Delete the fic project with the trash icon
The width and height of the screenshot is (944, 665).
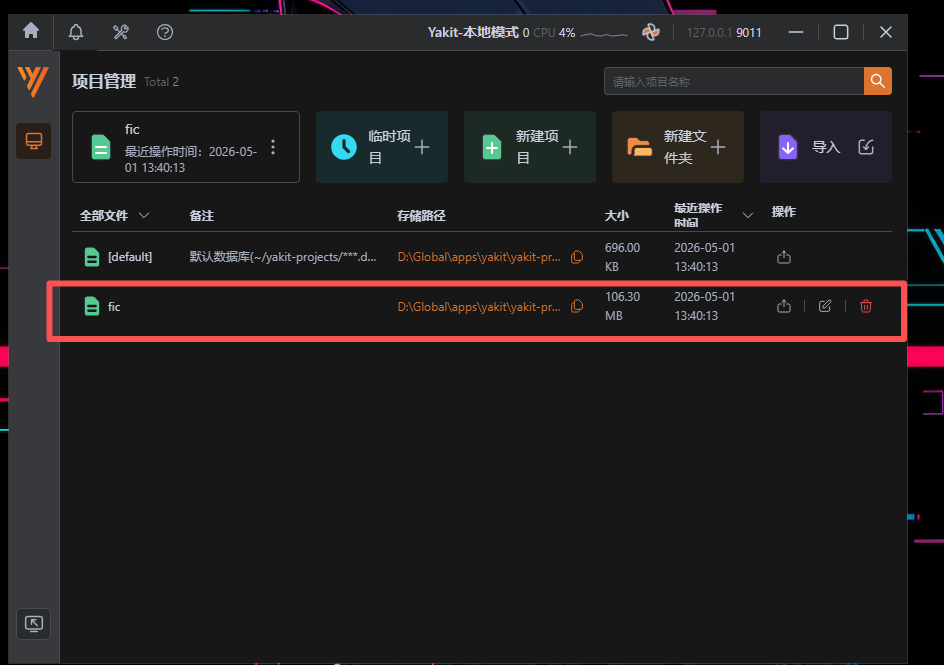pos(866,306)
